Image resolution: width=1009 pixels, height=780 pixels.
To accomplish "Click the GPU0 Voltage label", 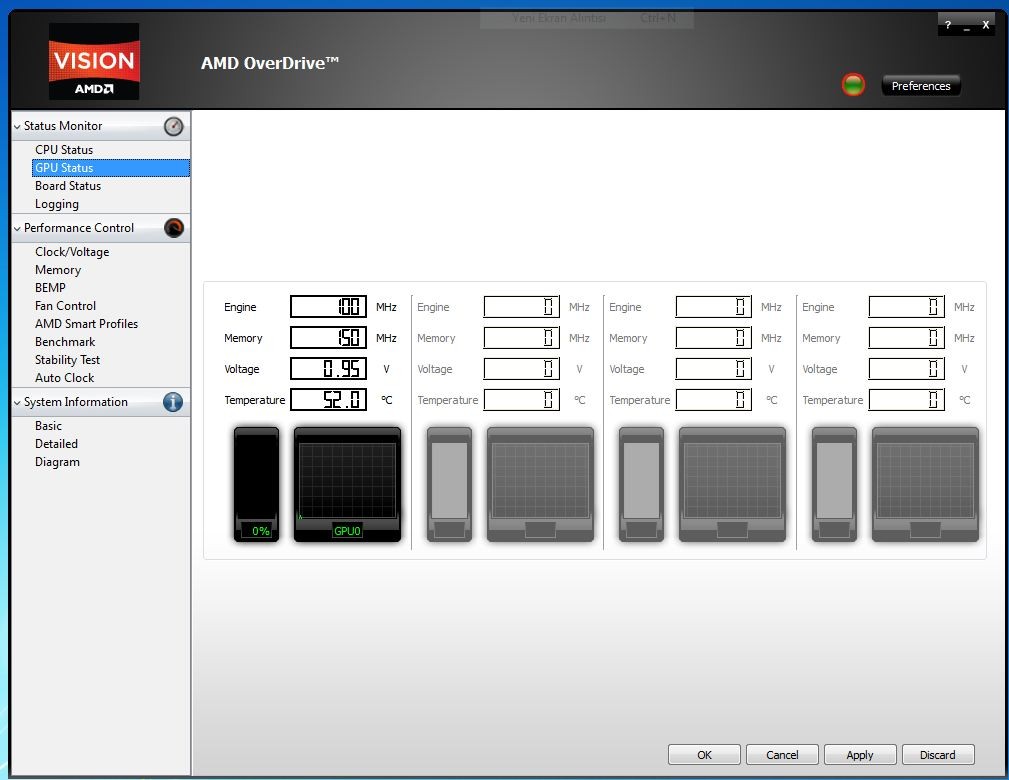I will [241, 369].
